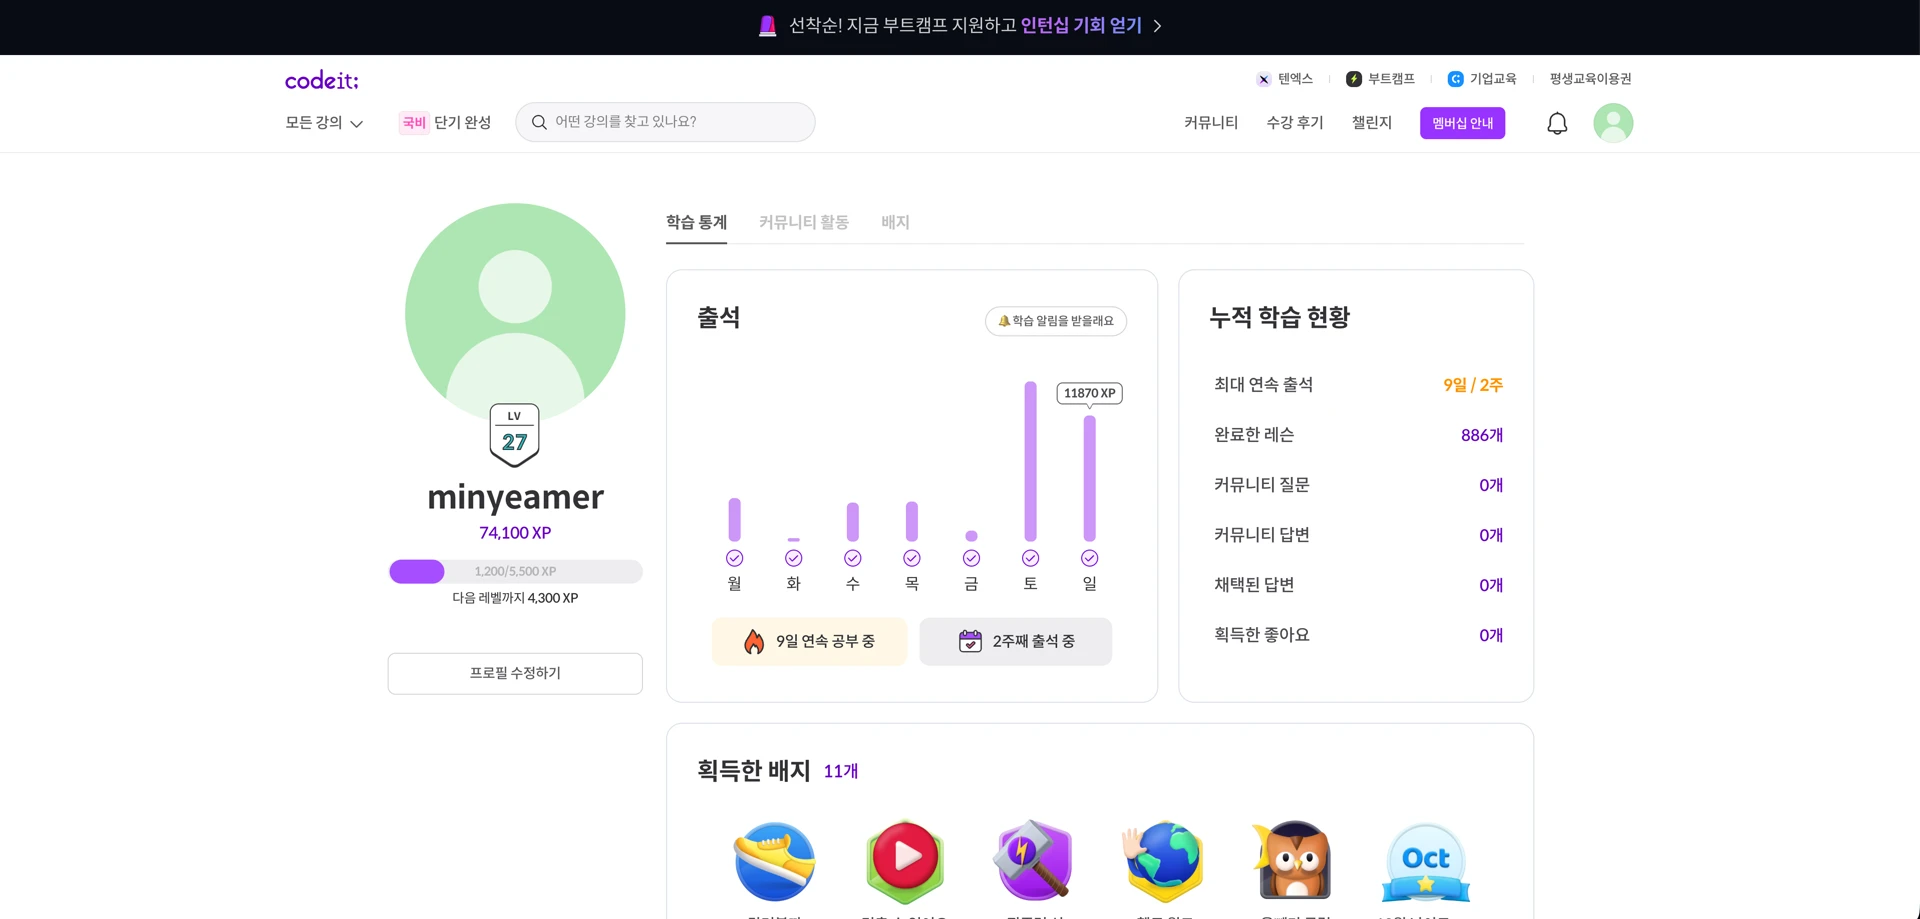1920x919 pixels.
Task: Open the 국비 단기 완성 link
Action: click(445, 123)
